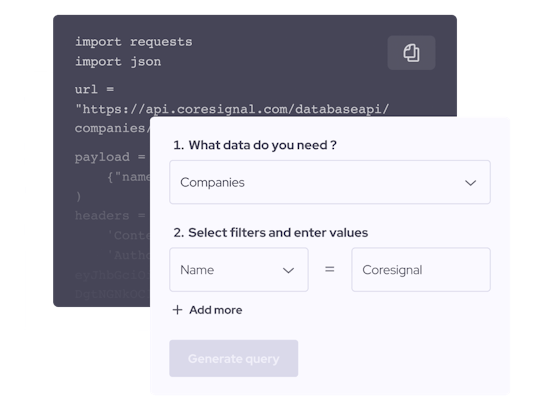Click the chevron arrow in the Companies field
536x420 pixels.
pyautogui.click(x=470, y=183)
